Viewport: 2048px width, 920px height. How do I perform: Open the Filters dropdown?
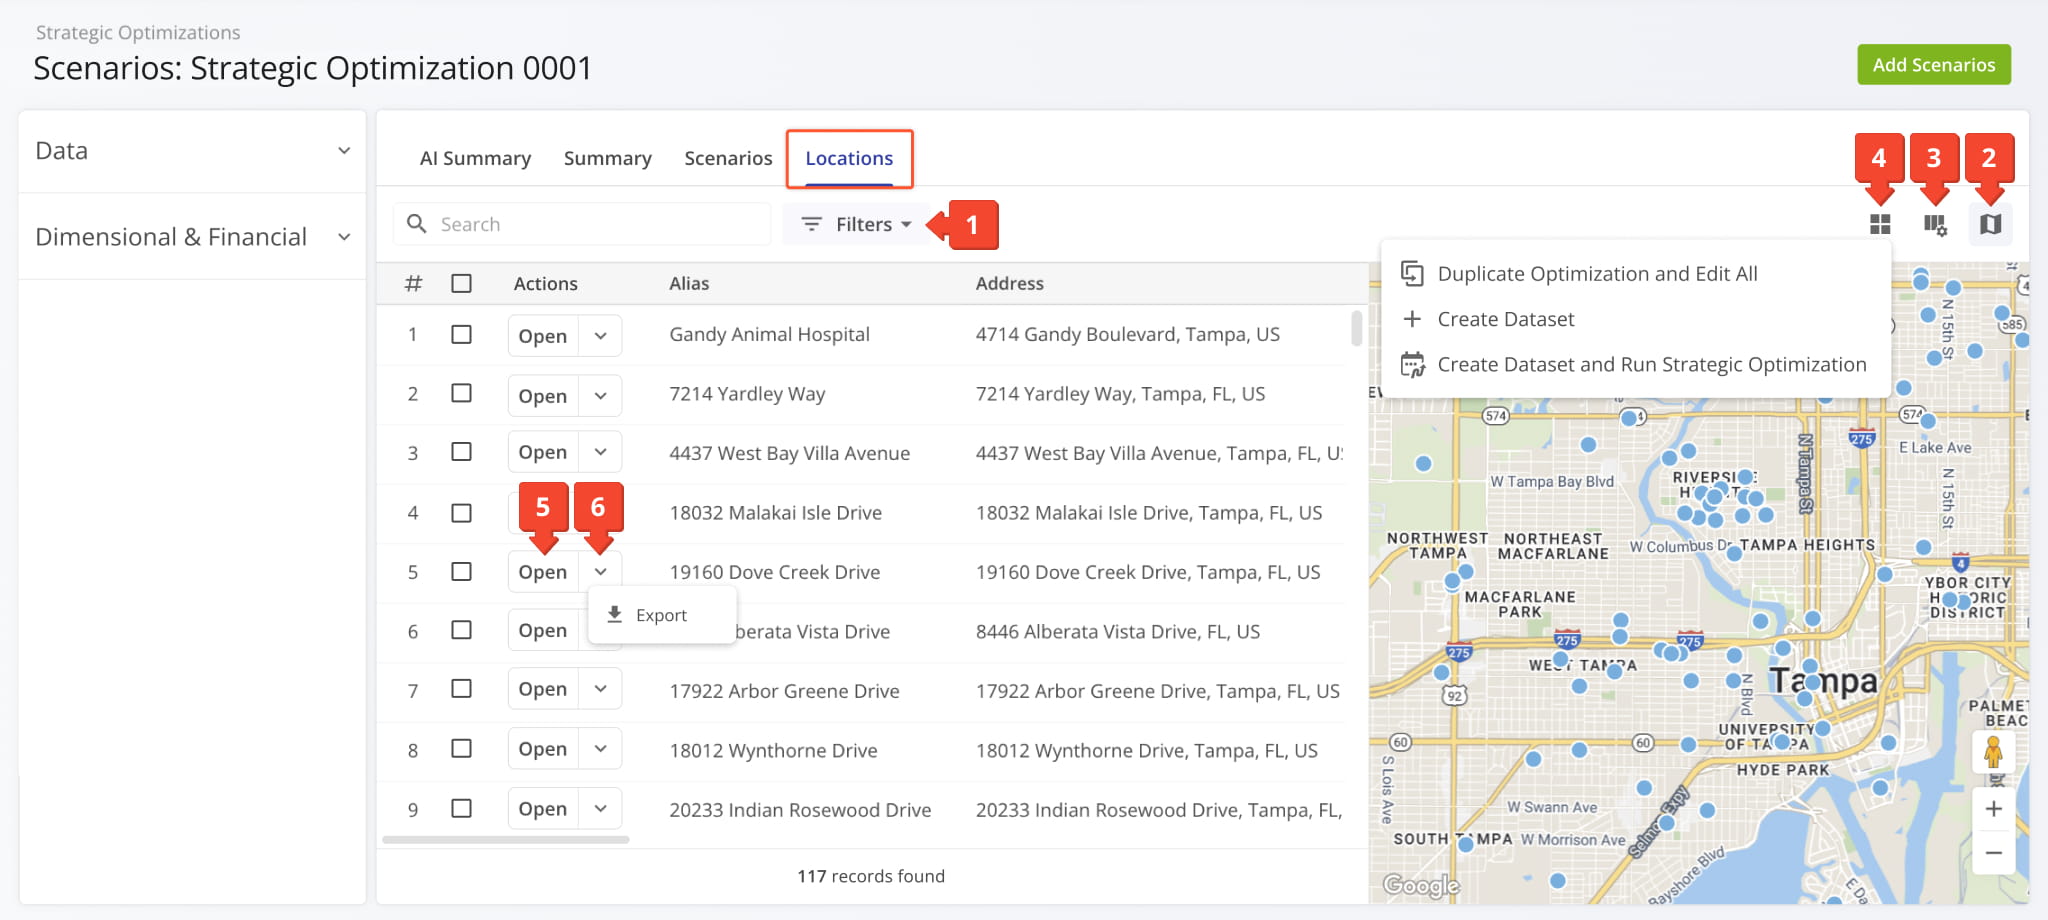[x=858, y=224]
